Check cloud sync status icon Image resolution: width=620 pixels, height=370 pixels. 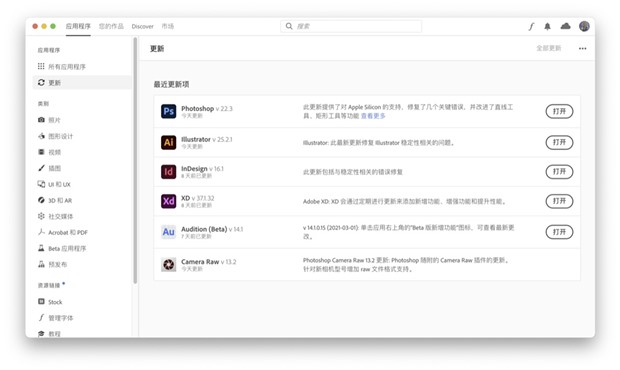(x=565, y=26)
